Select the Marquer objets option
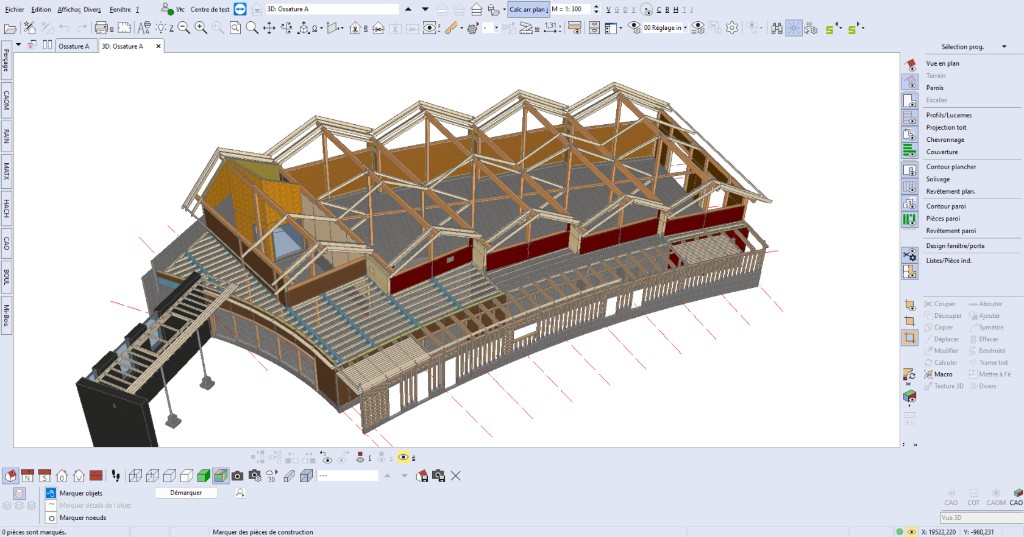Image resolution: width=1024 pixels, height=537 pixels. click(x=74, y=493)
